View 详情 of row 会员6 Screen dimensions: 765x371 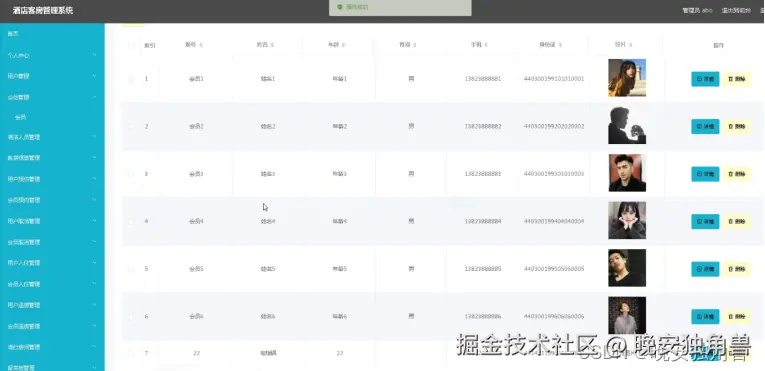pyautogui.click(x=705, y=316)
